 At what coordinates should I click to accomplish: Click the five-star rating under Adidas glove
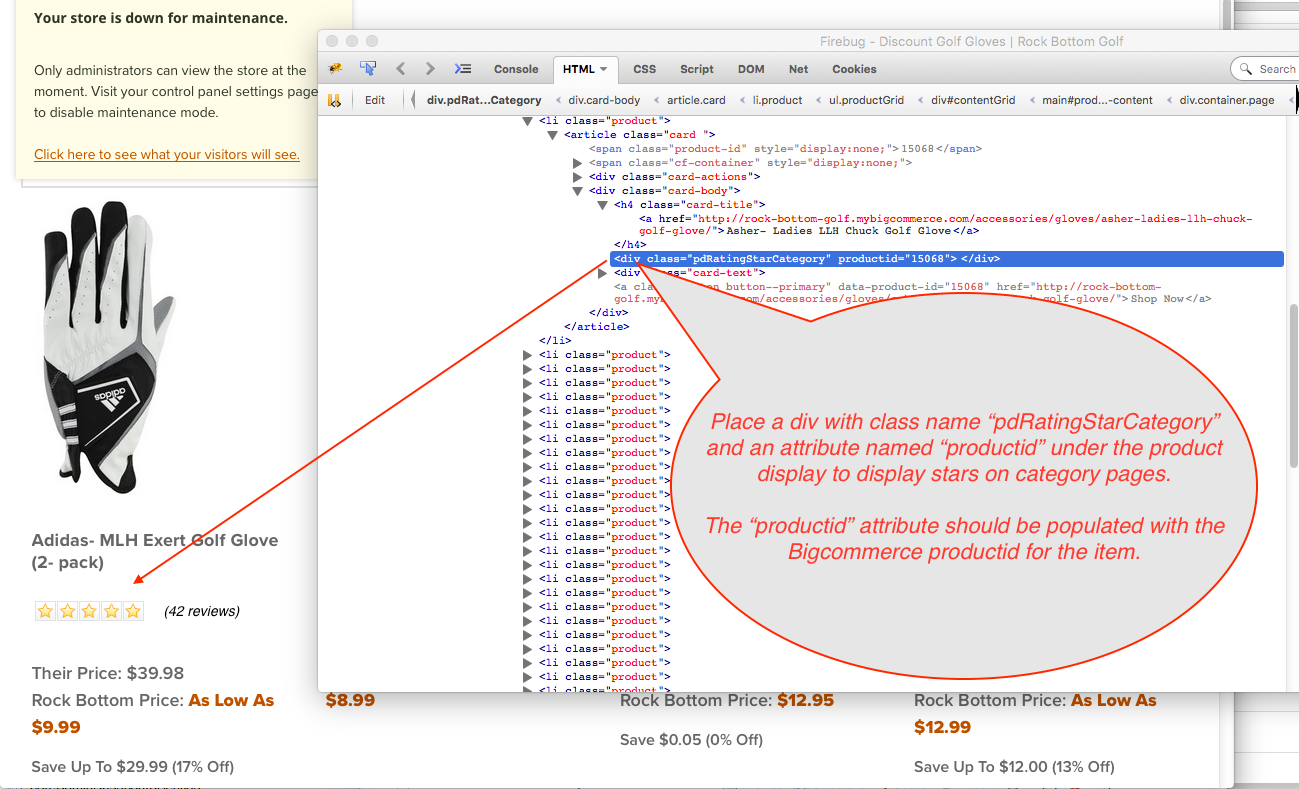pos(90,611)
